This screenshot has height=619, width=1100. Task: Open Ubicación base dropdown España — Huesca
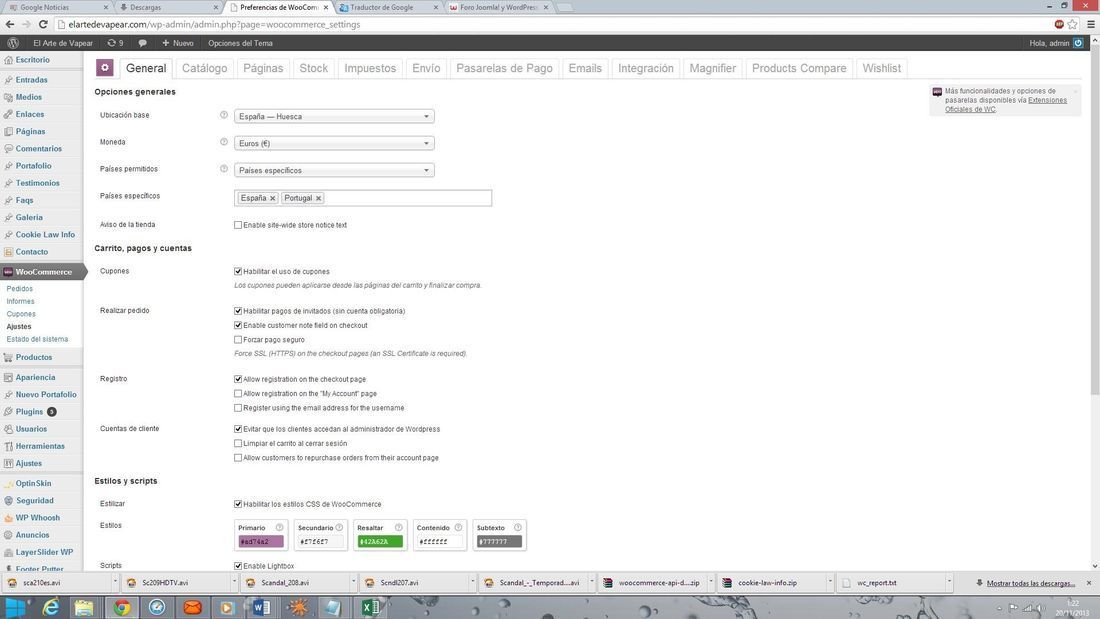[x=334, y=117]
